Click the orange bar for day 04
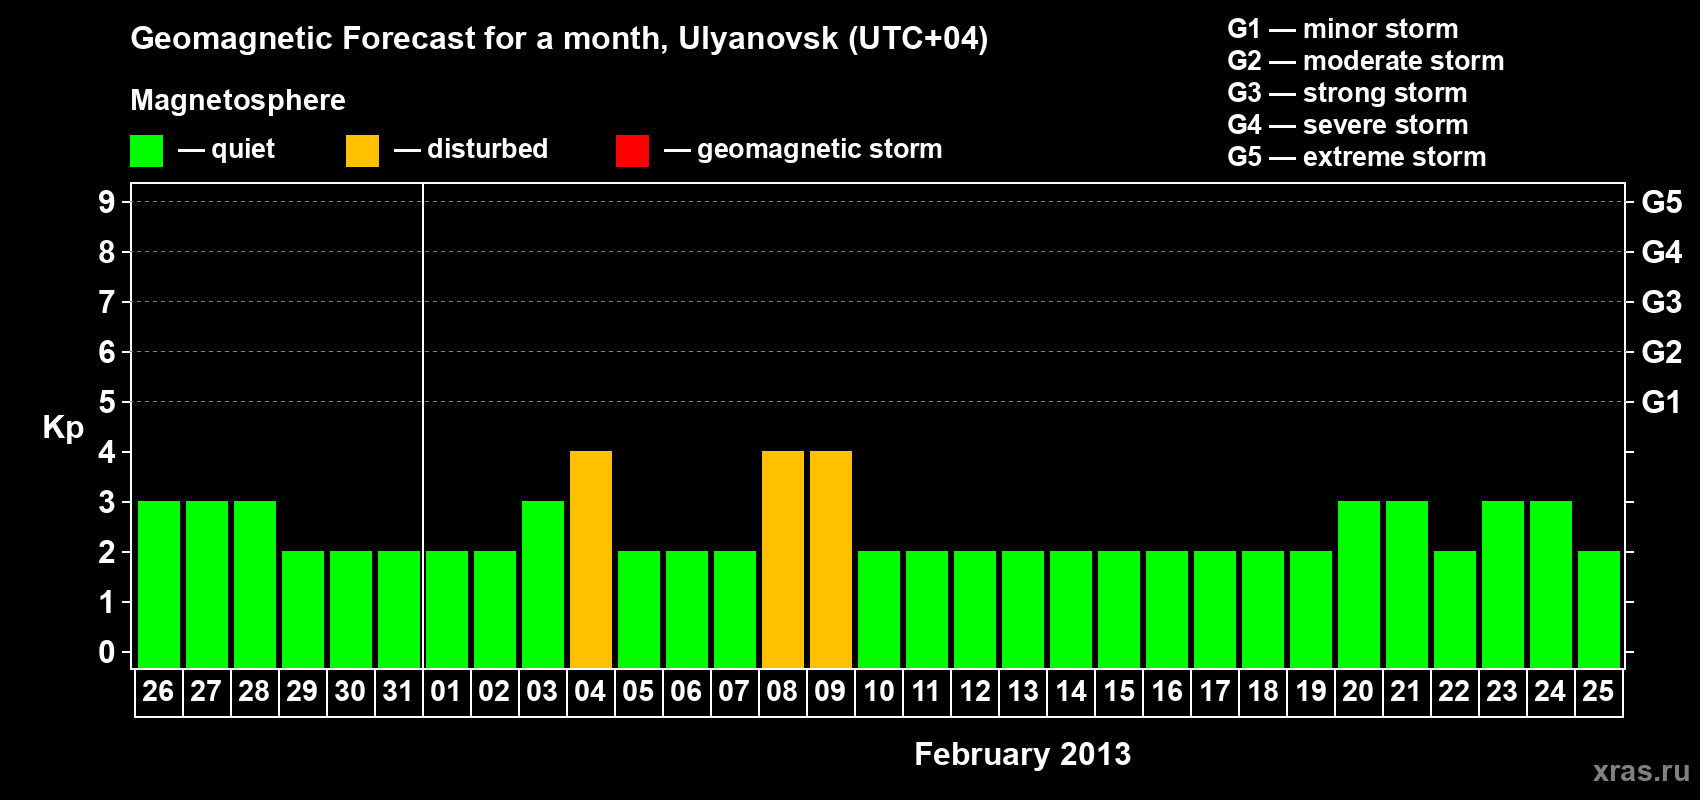Screen dimensions: 1700x800 [x=591, y=560]
